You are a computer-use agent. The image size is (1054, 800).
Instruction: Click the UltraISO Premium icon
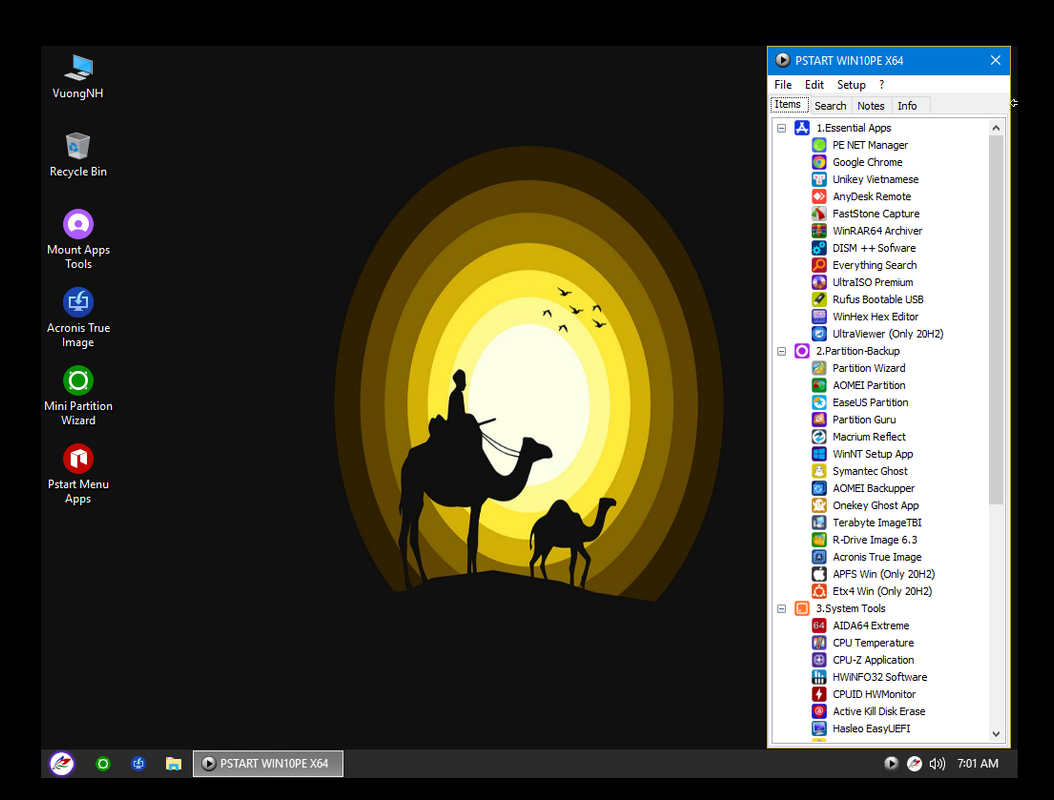(x=819, y=282)
